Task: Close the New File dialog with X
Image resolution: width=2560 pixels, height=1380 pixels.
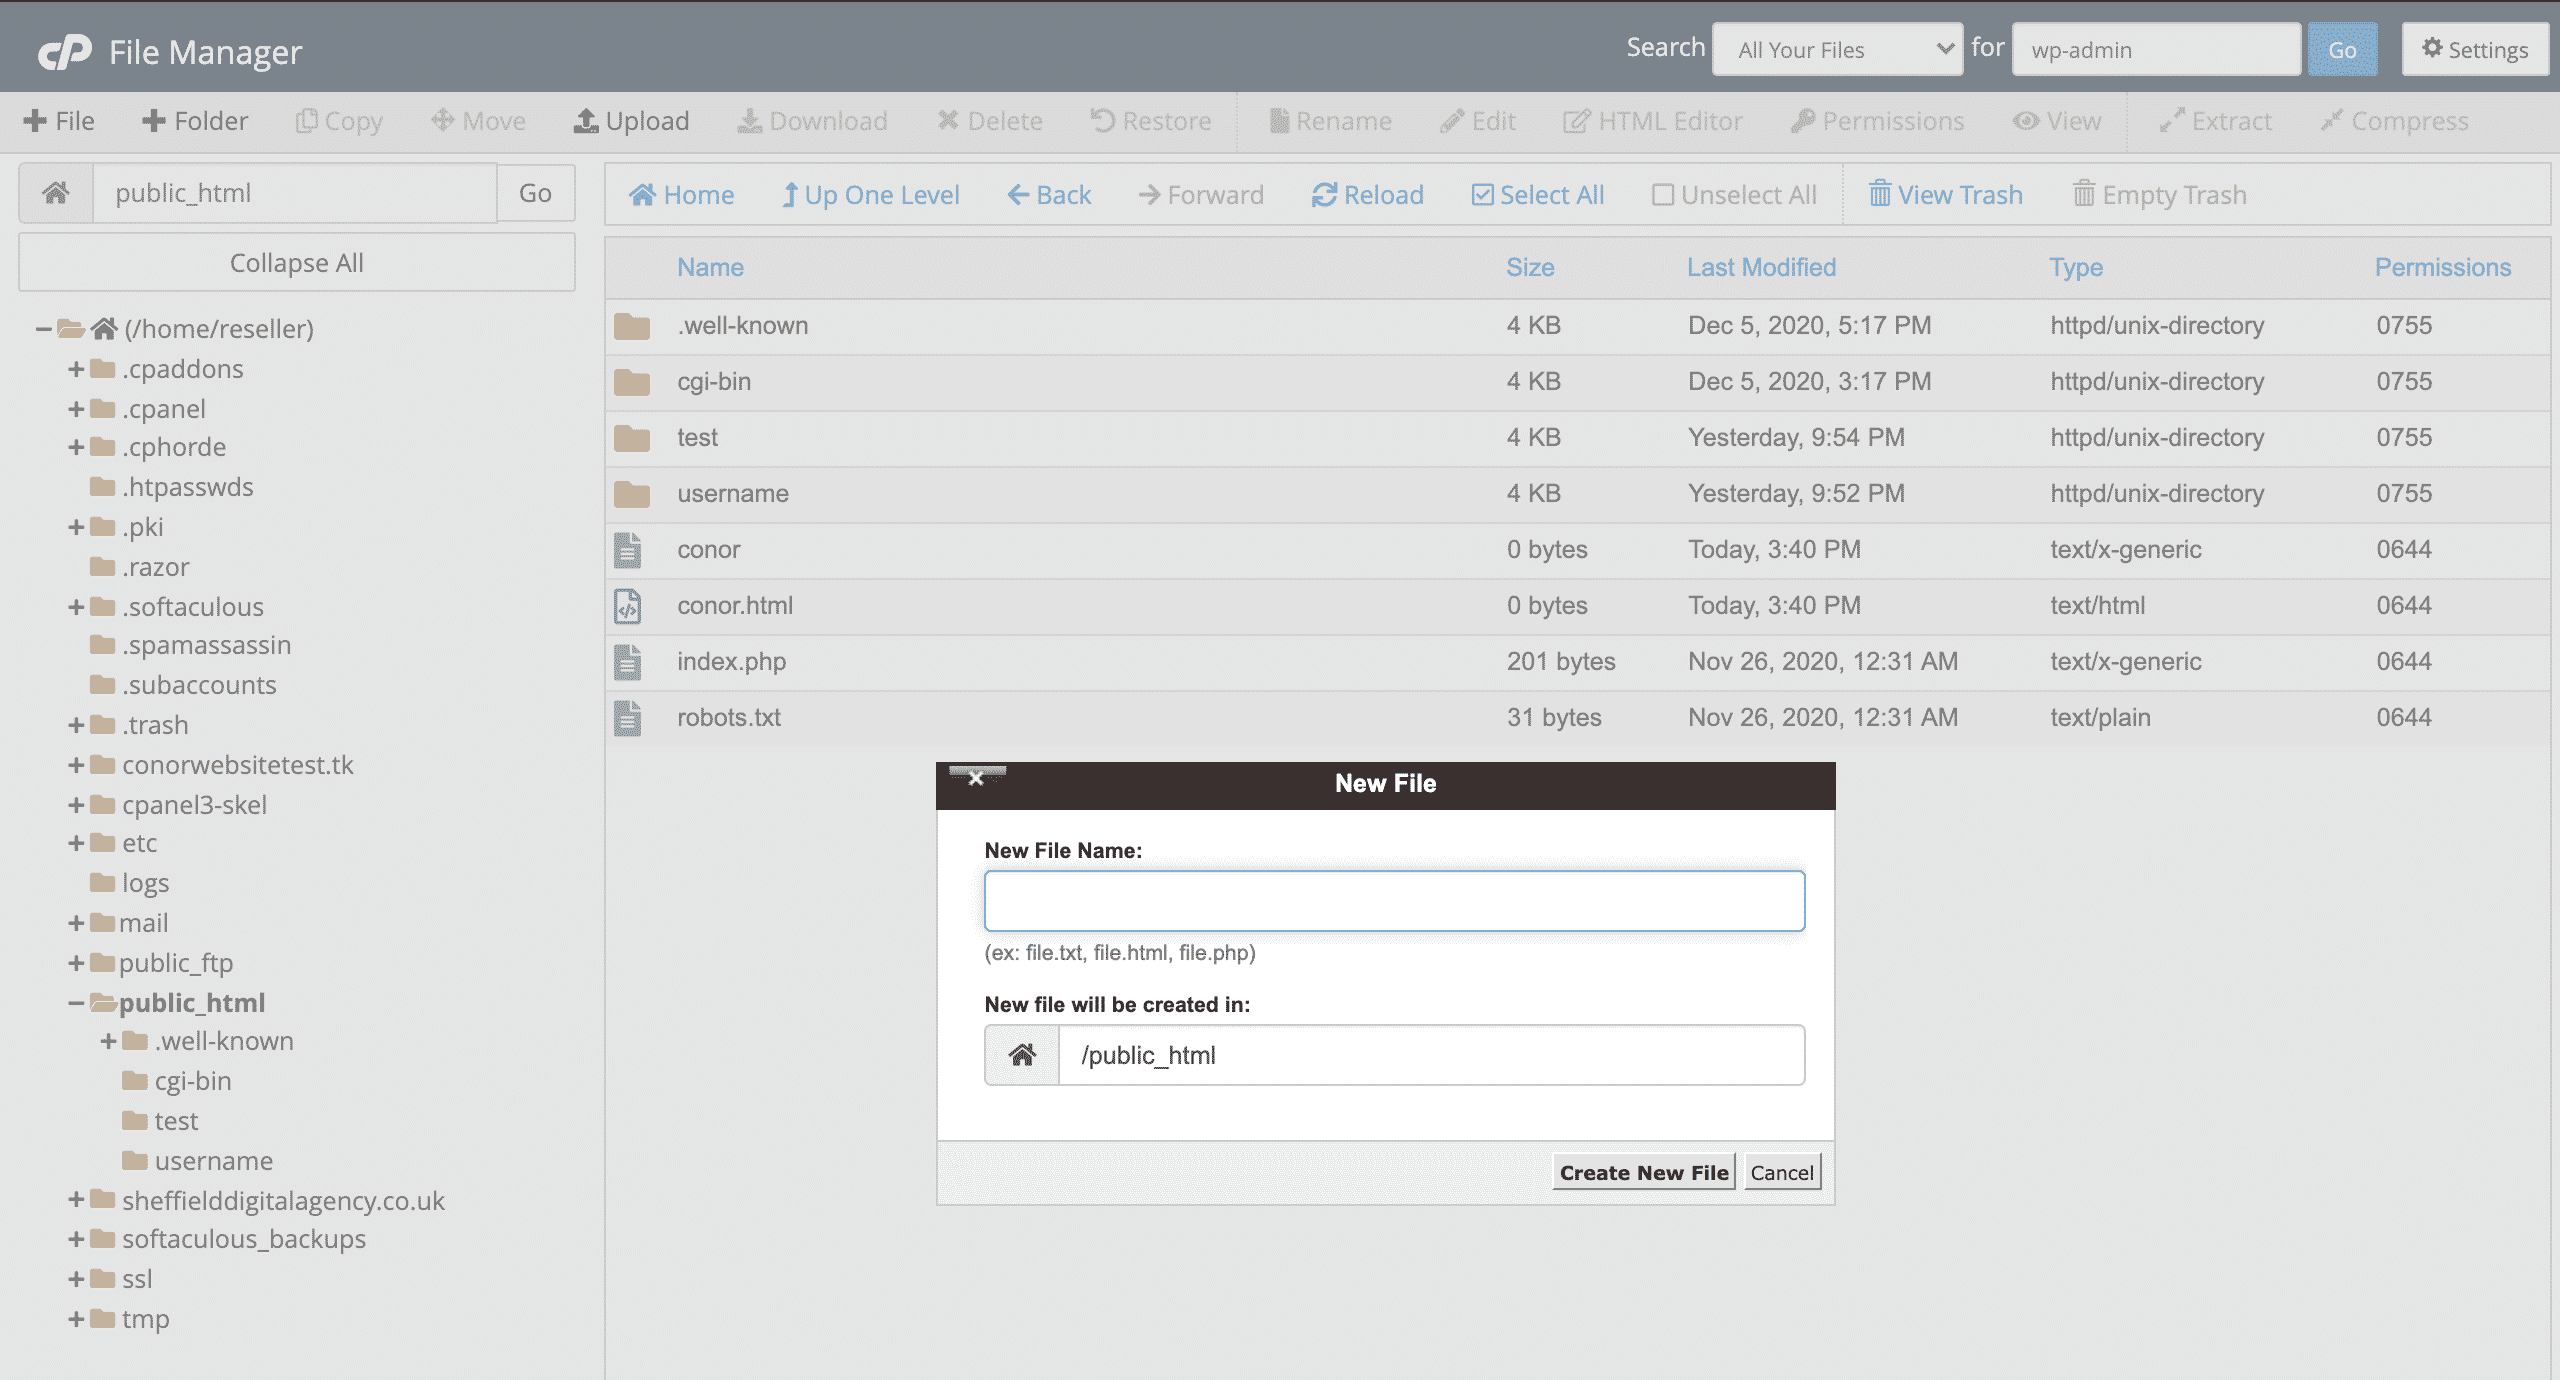Action: (977, 777)
